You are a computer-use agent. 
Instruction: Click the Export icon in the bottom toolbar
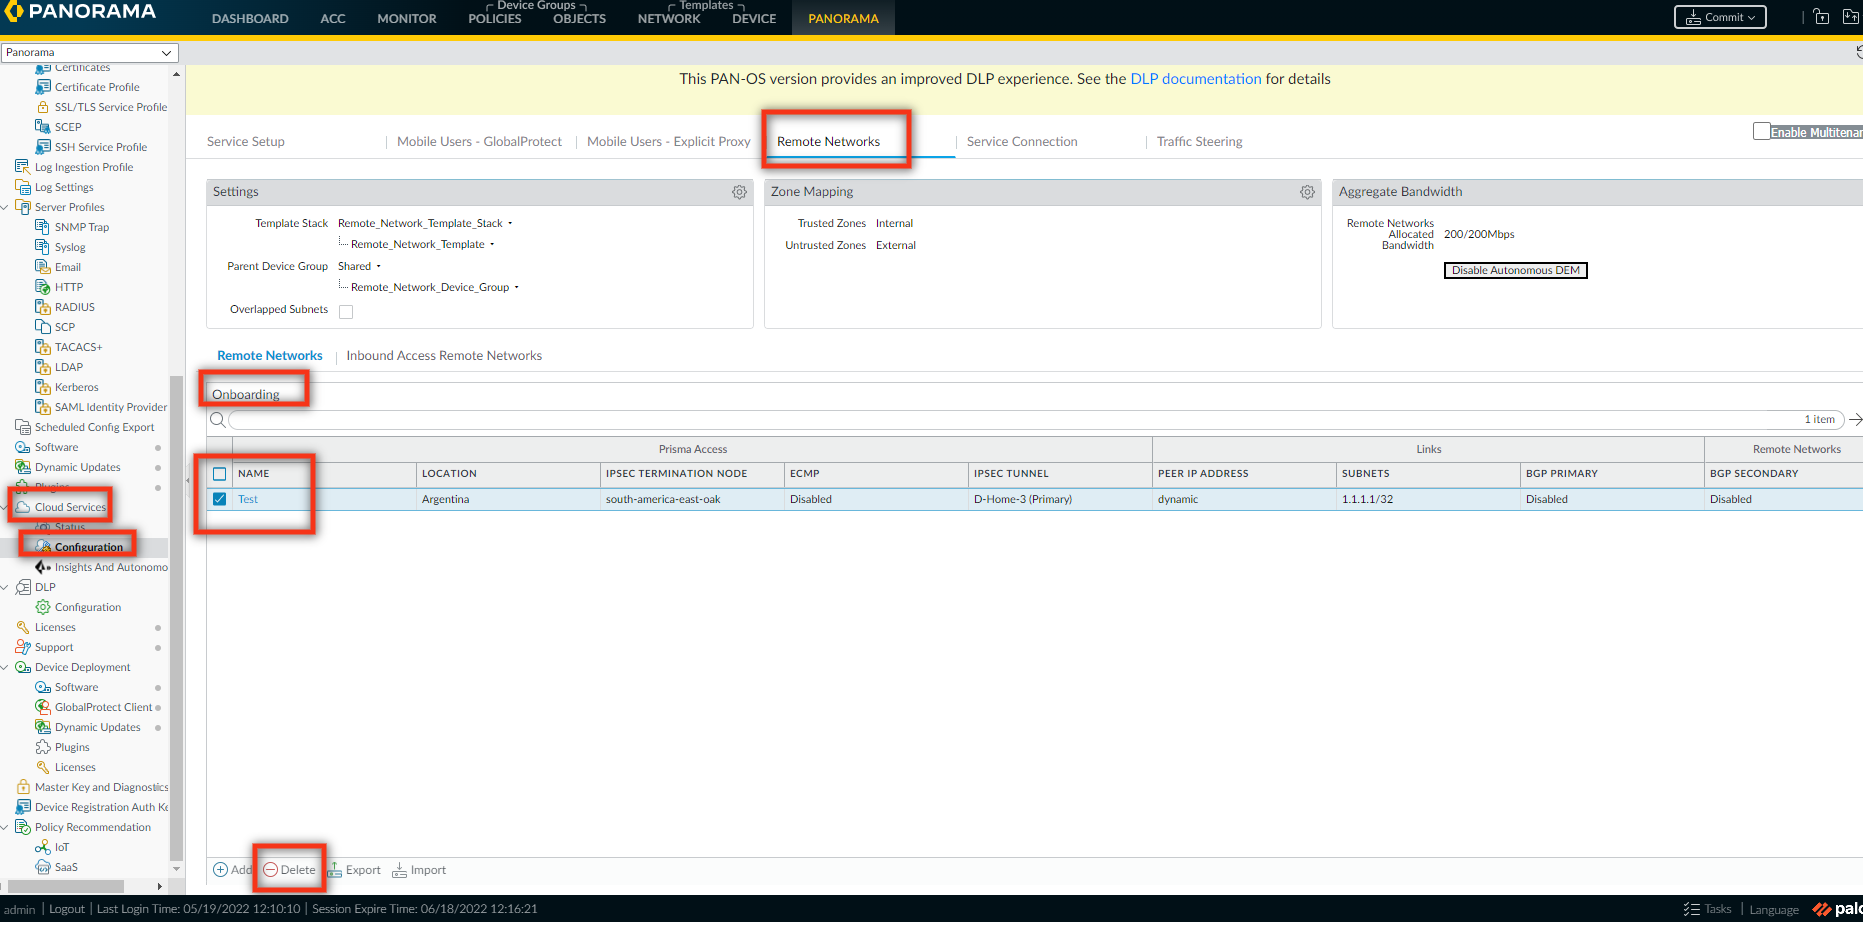(335, 870)
